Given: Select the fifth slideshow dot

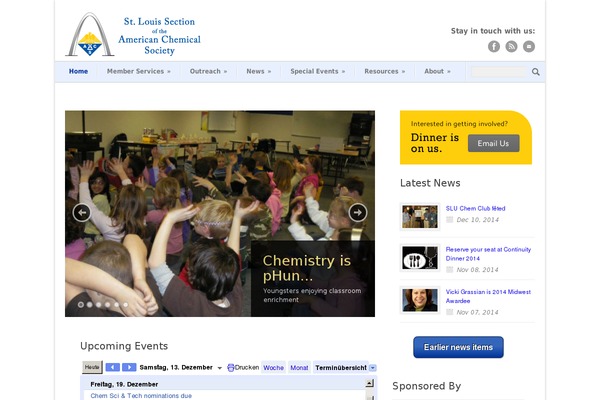Looking at the screenshot, I should click(117, 305).
